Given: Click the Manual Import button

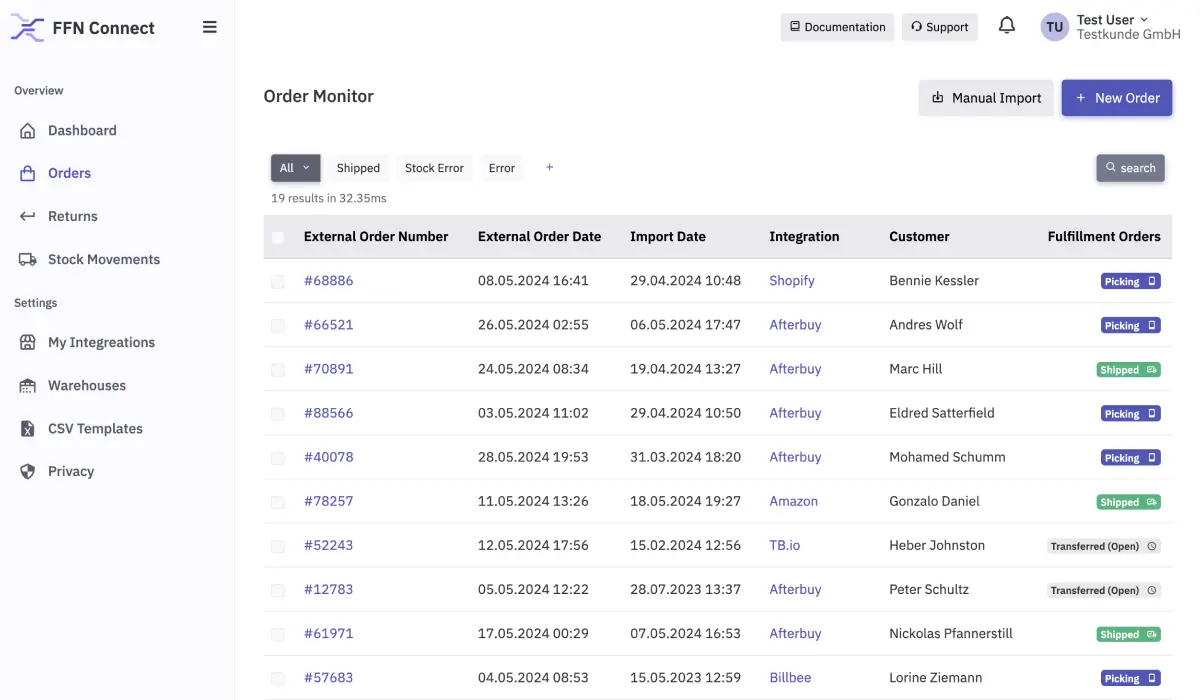Looking at the screenshot, I should 985,98.
